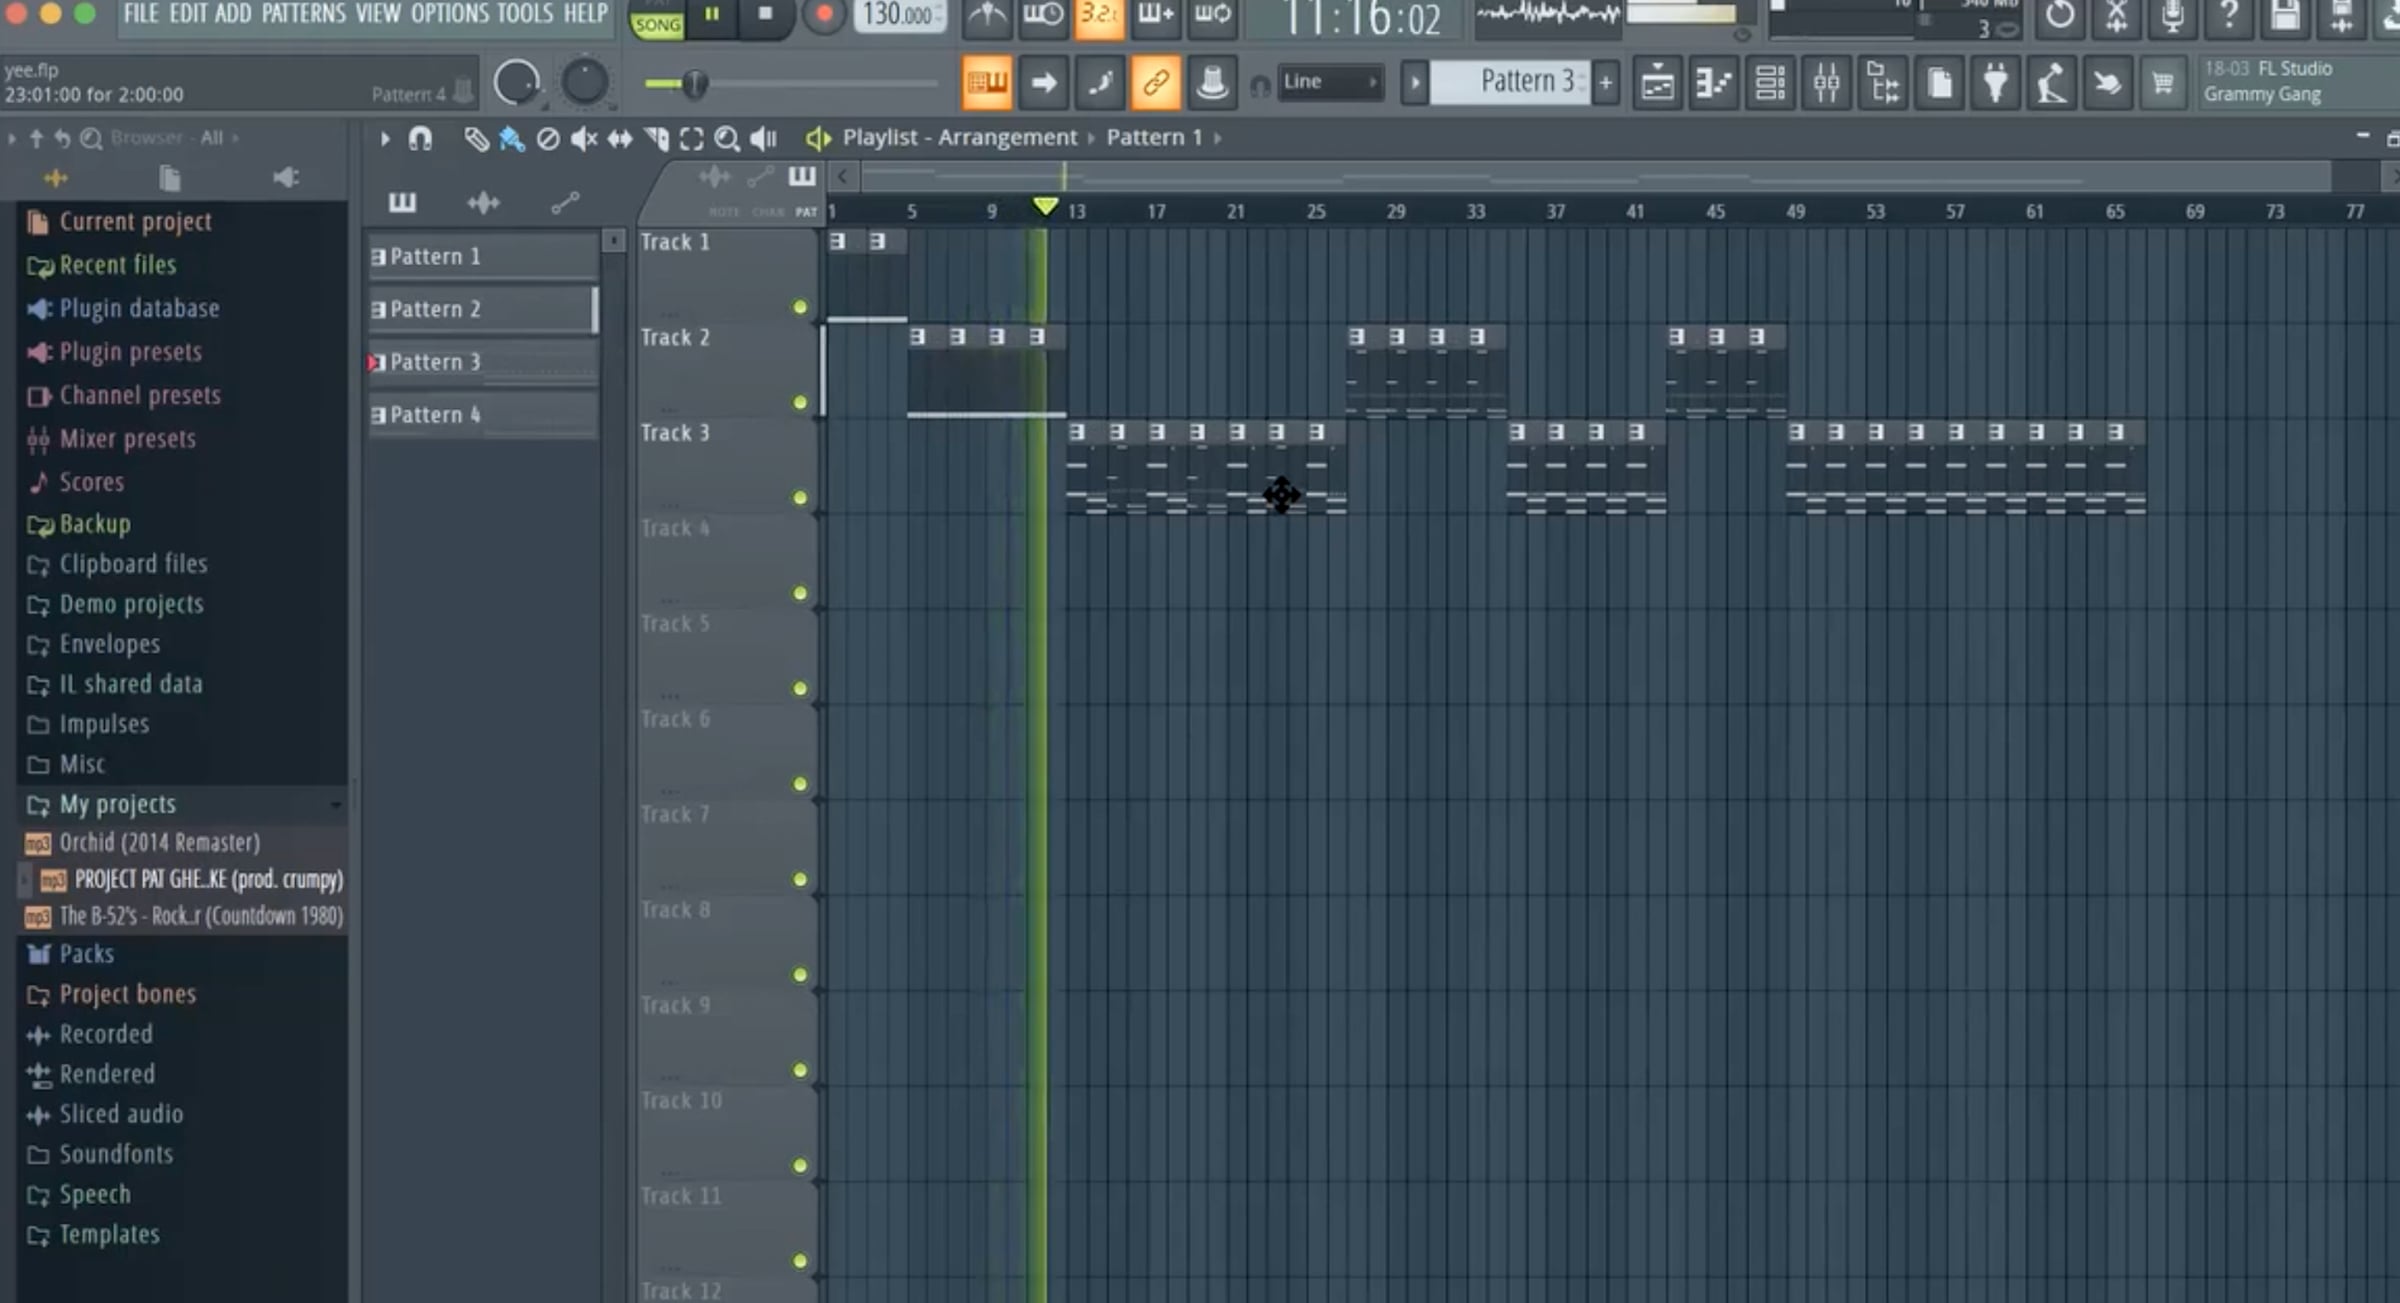Pause playback with the pause button
The height and width of the screenshot is (1303, 2400).
tap(711, 16)
